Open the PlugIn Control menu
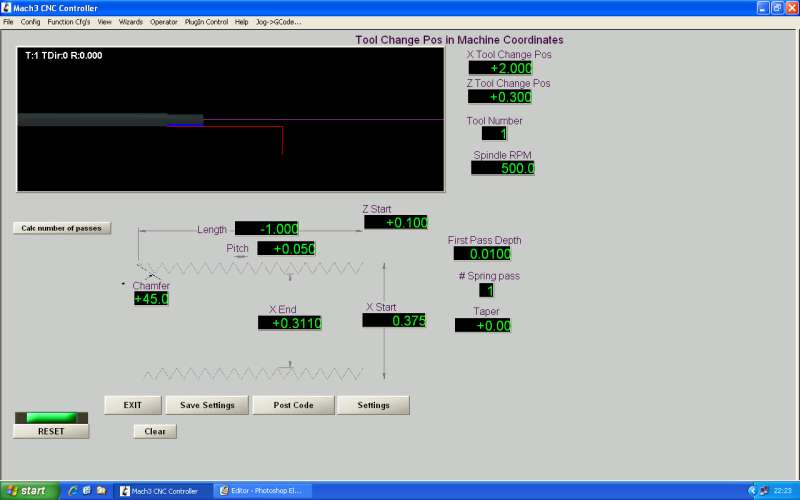This screenshot has height=500, width=800. coord(206,22)
